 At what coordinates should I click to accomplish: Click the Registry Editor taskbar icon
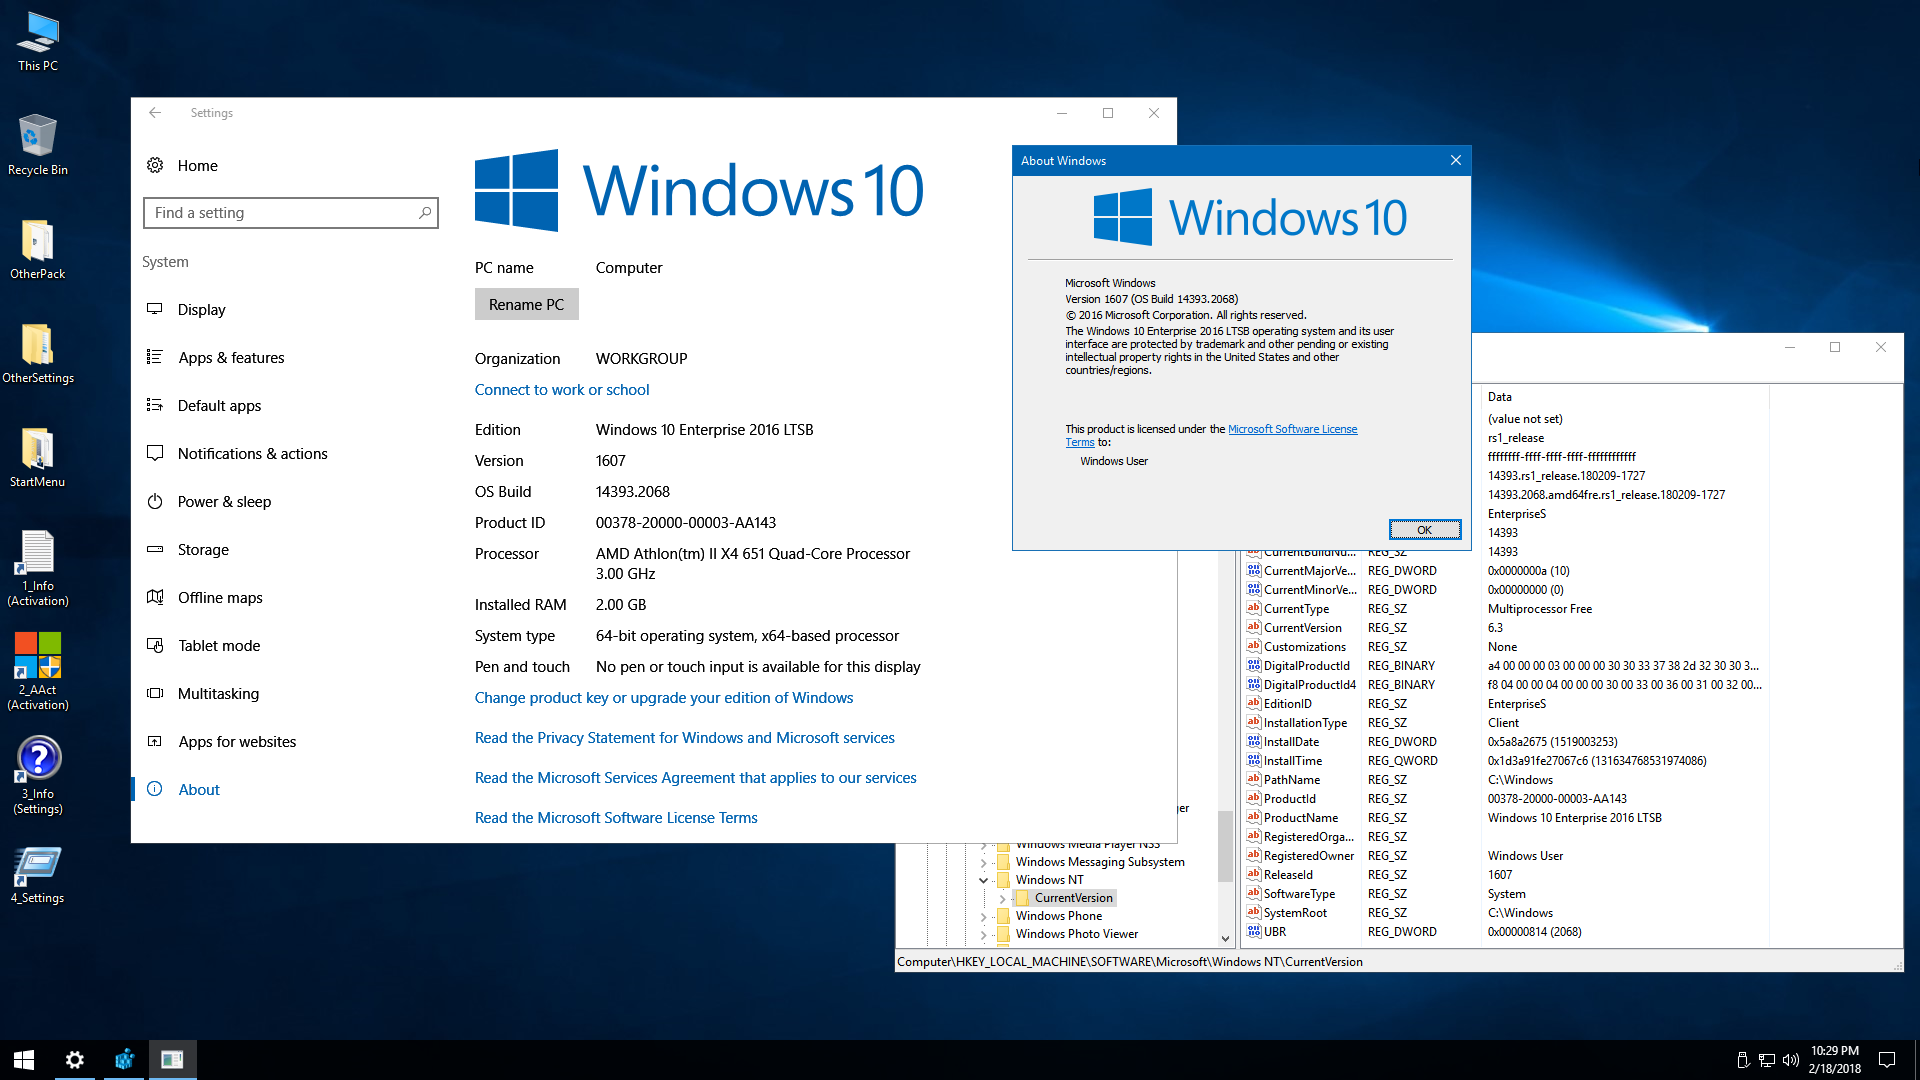[x=124, y=1060]
